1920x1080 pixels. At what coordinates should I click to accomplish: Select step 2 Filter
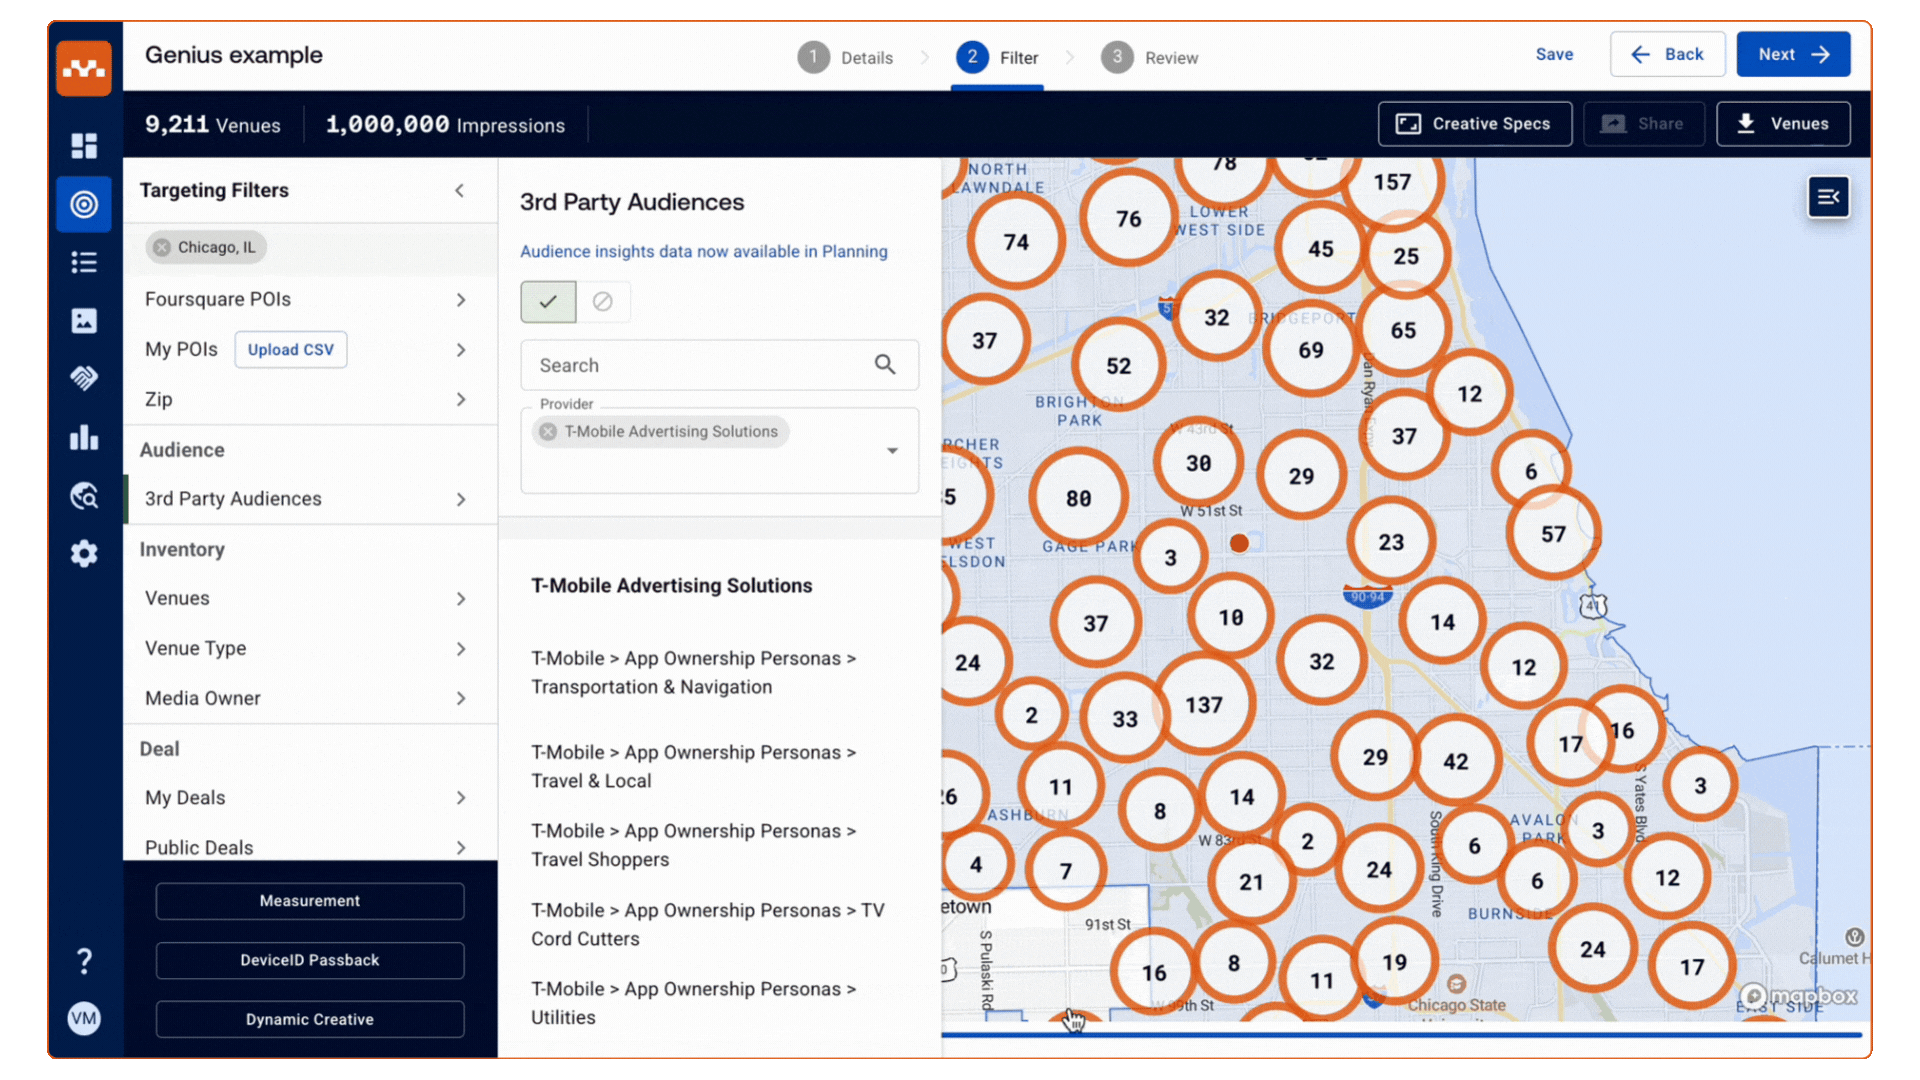click(x=997, y=58)
